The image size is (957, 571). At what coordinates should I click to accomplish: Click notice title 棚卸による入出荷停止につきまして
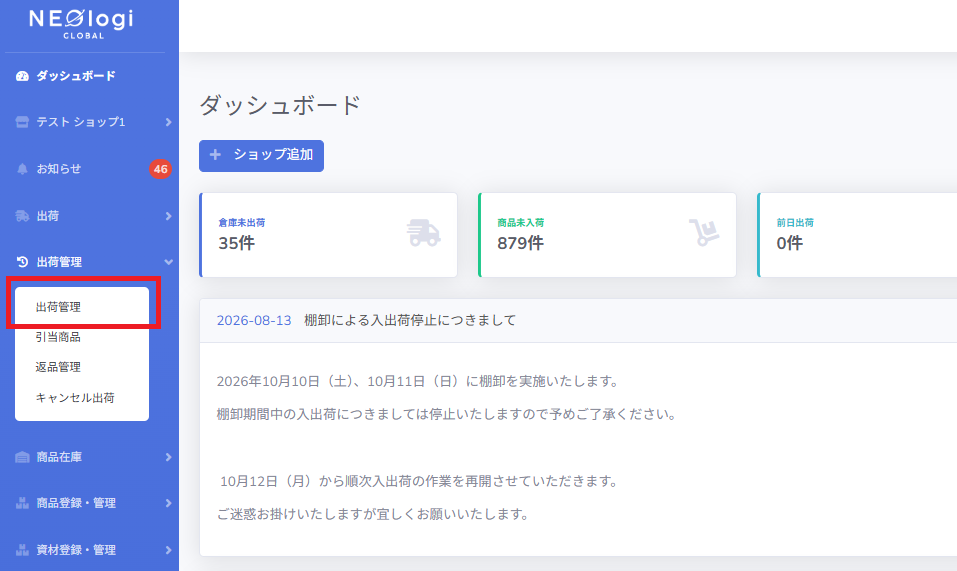tap(410, 320)
